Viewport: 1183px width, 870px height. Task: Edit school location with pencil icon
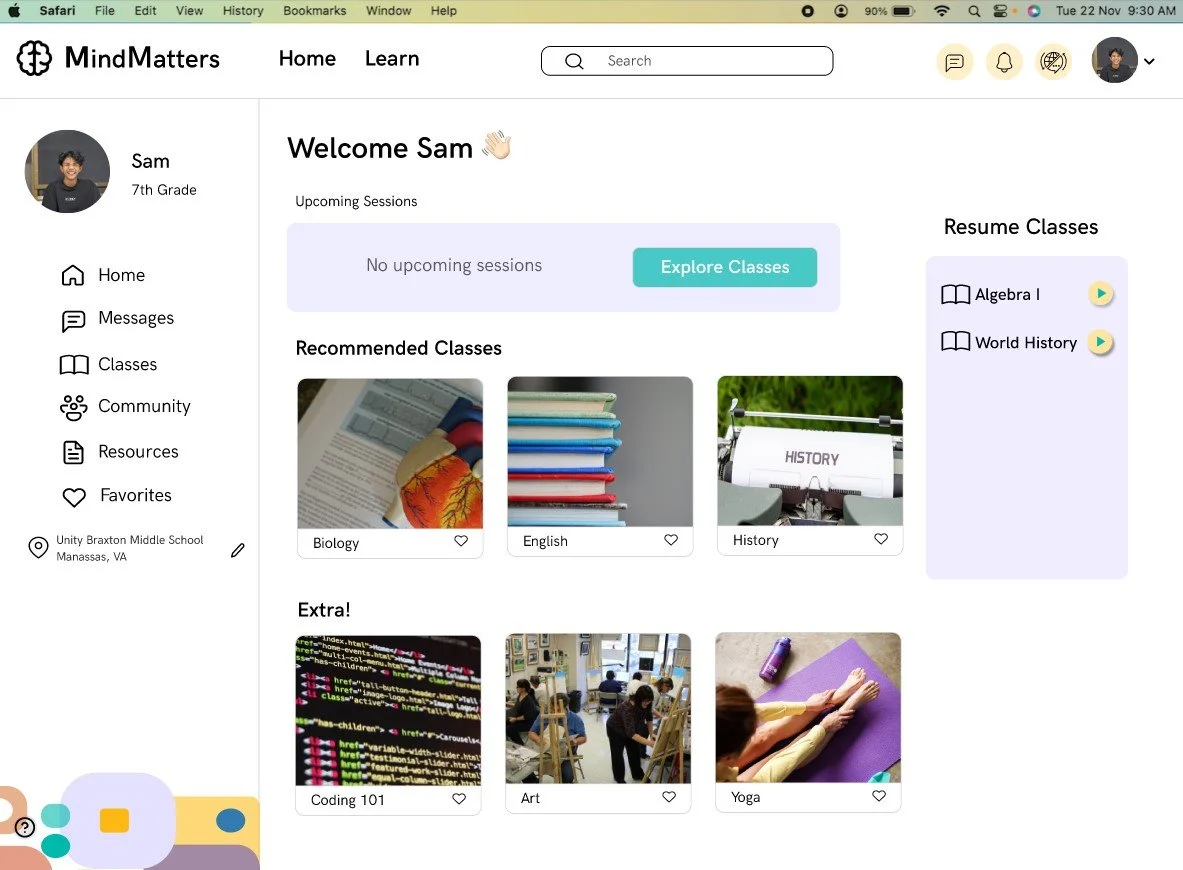coord(238,550)
